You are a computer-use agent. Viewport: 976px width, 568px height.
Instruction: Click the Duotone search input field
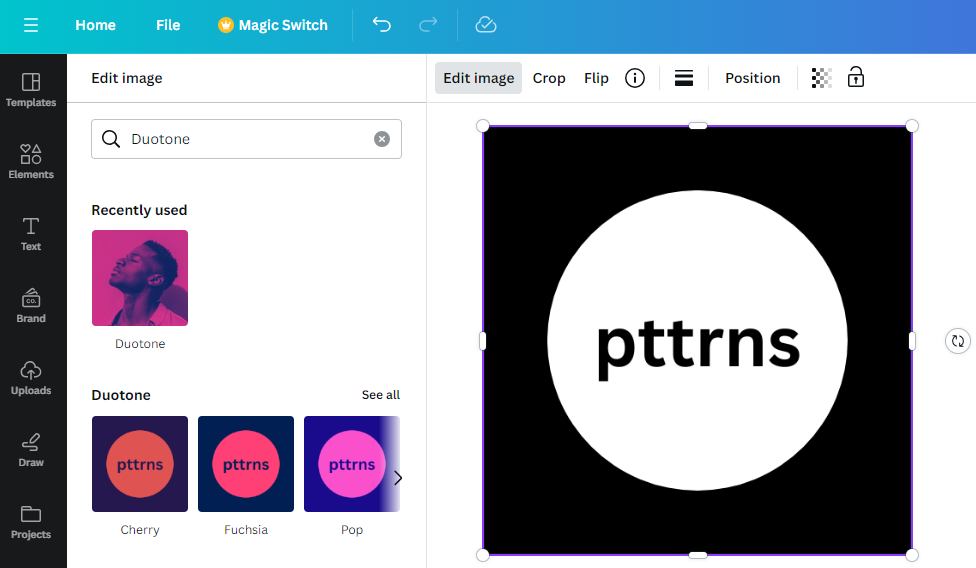click(x=246, y=139)
